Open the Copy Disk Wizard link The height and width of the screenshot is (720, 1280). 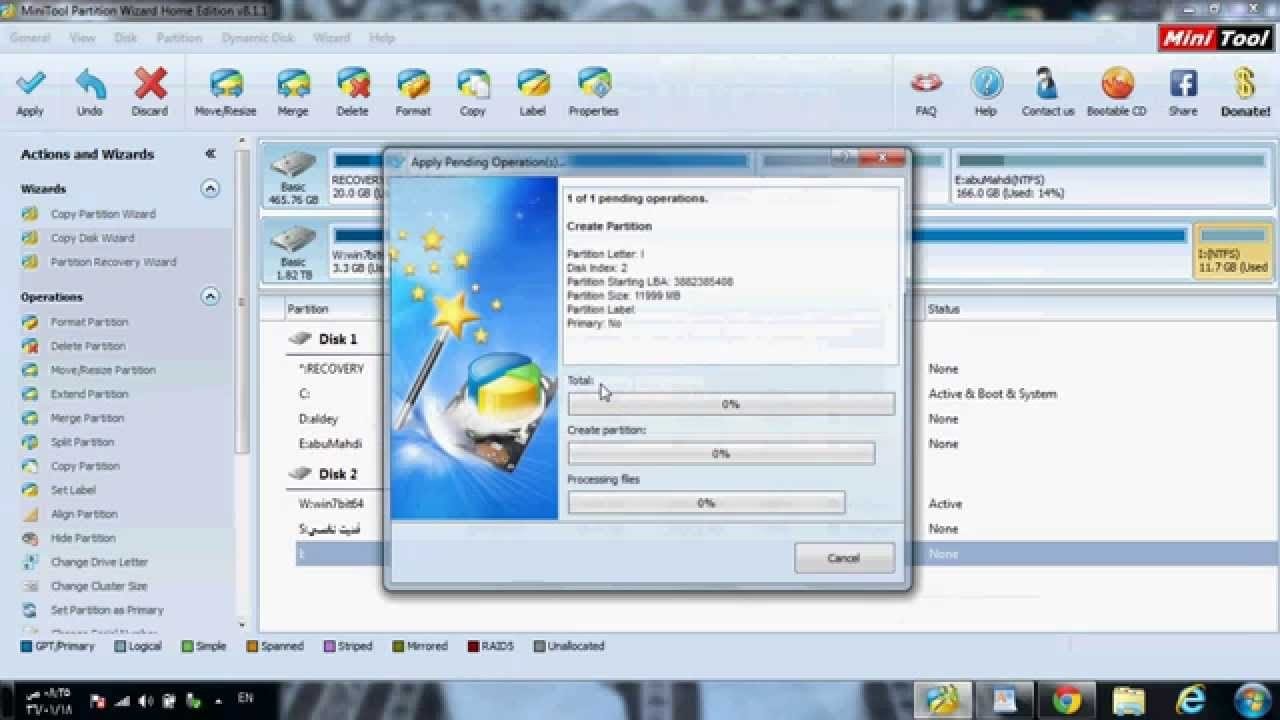pyautogui.click(x=92, y=238)
